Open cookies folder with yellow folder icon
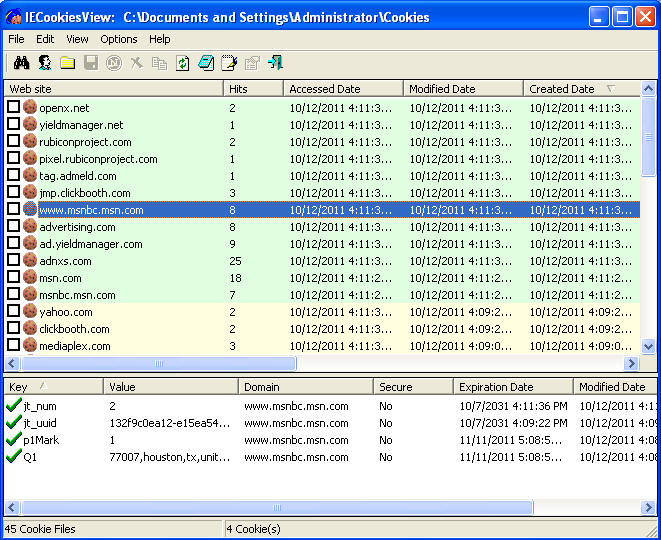The image size is (661, 540). tap(67, 63)
